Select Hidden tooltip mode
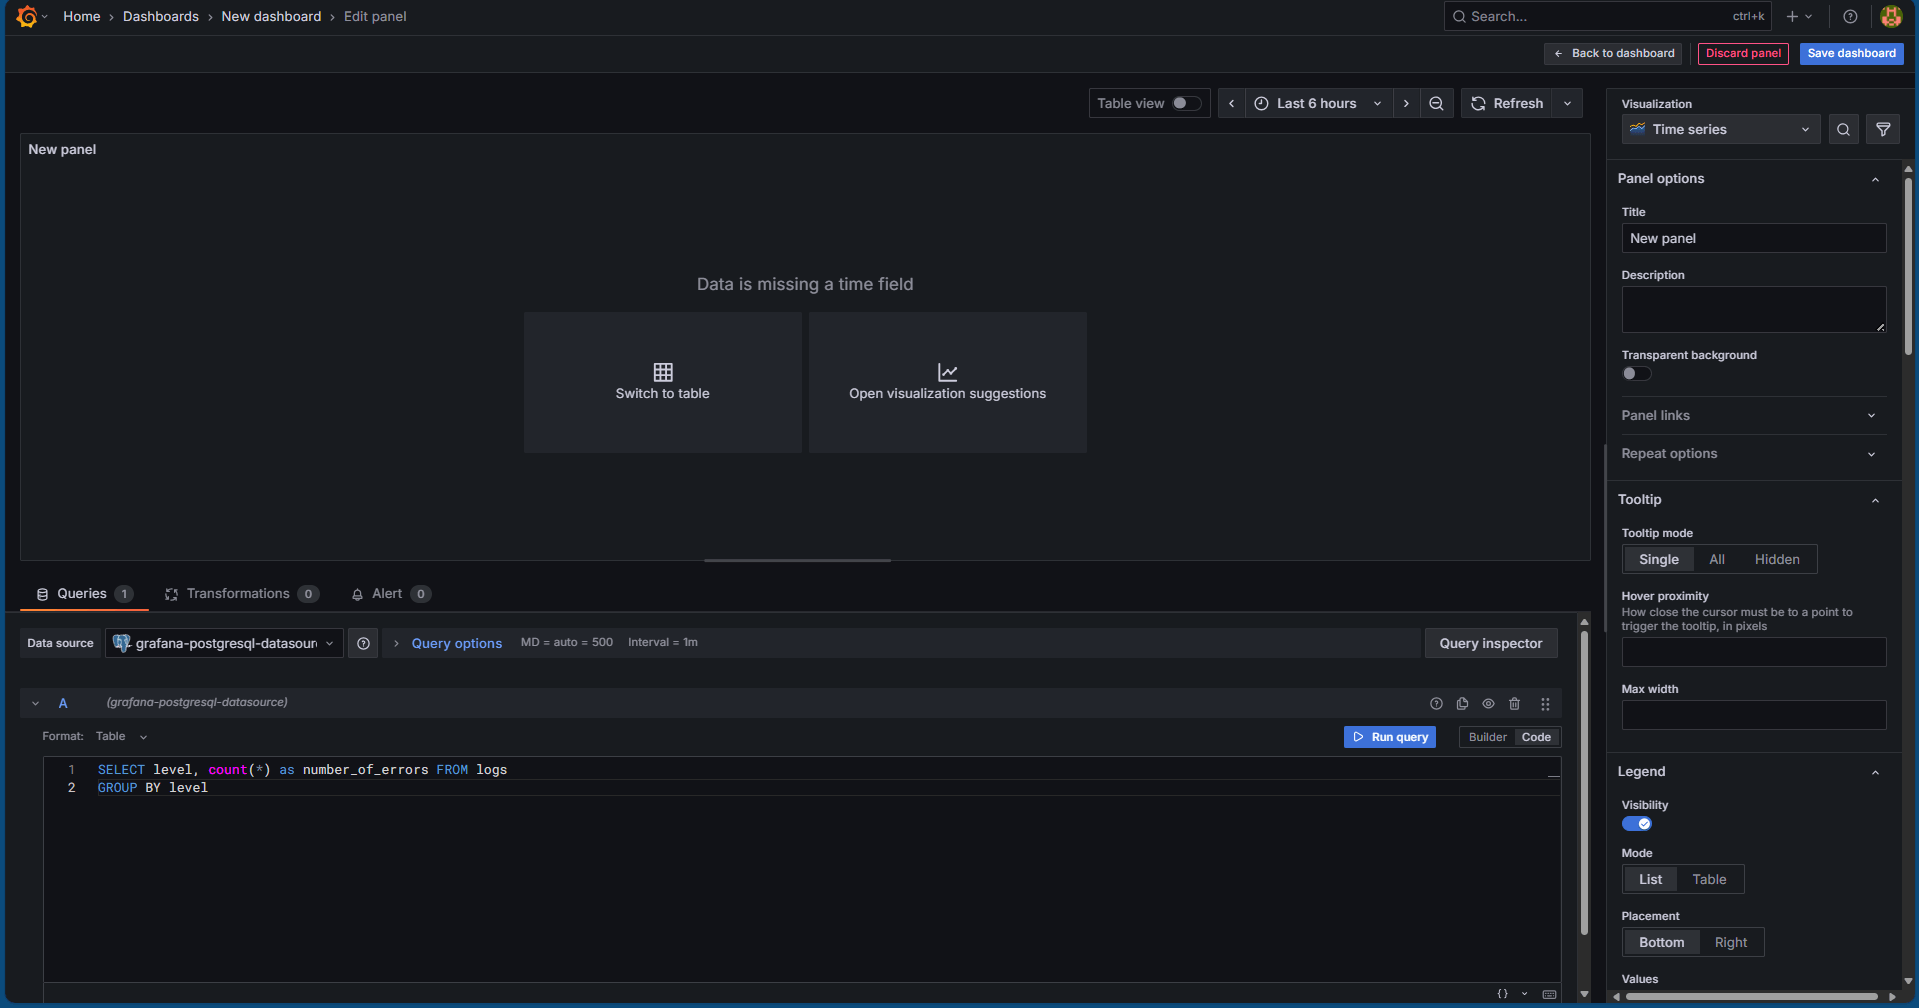Image resolution: width=1919 pixels, height=1008 pixels. (x=1776, y=559)
